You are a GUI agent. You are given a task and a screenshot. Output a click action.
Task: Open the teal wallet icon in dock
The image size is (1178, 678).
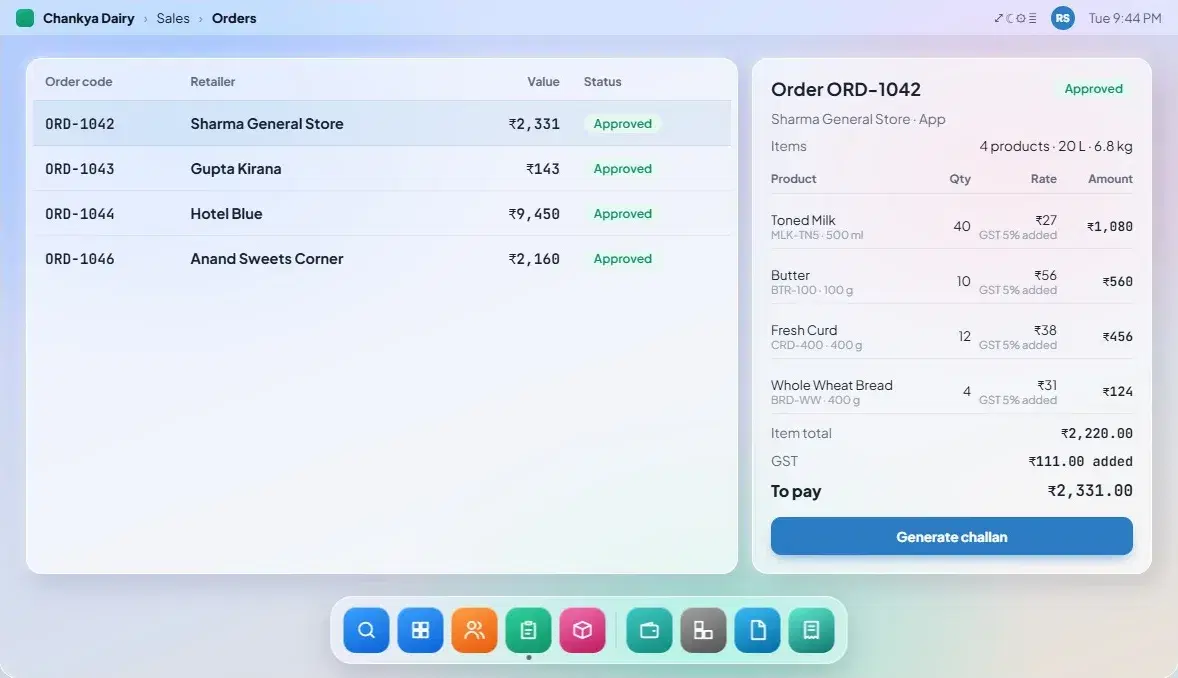(649, 630)
